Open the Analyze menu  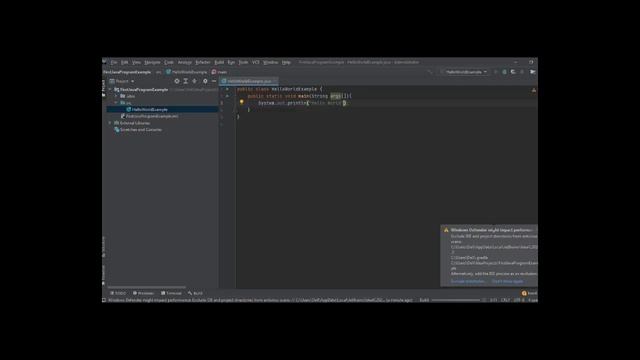(184, 62)
